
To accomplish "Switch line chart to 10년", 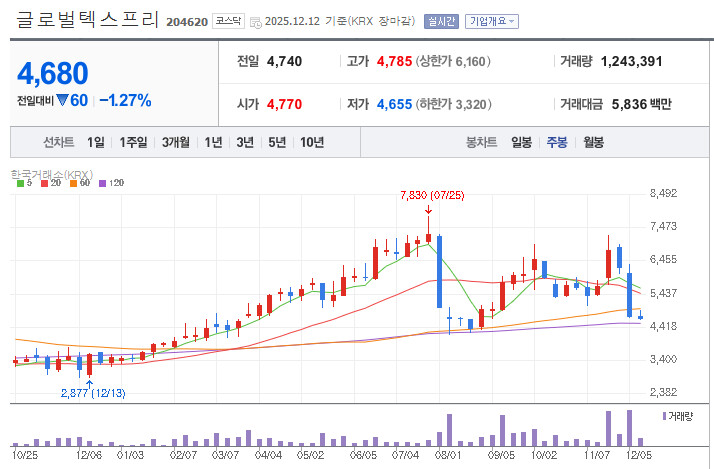I will click(x=312, y=143).
